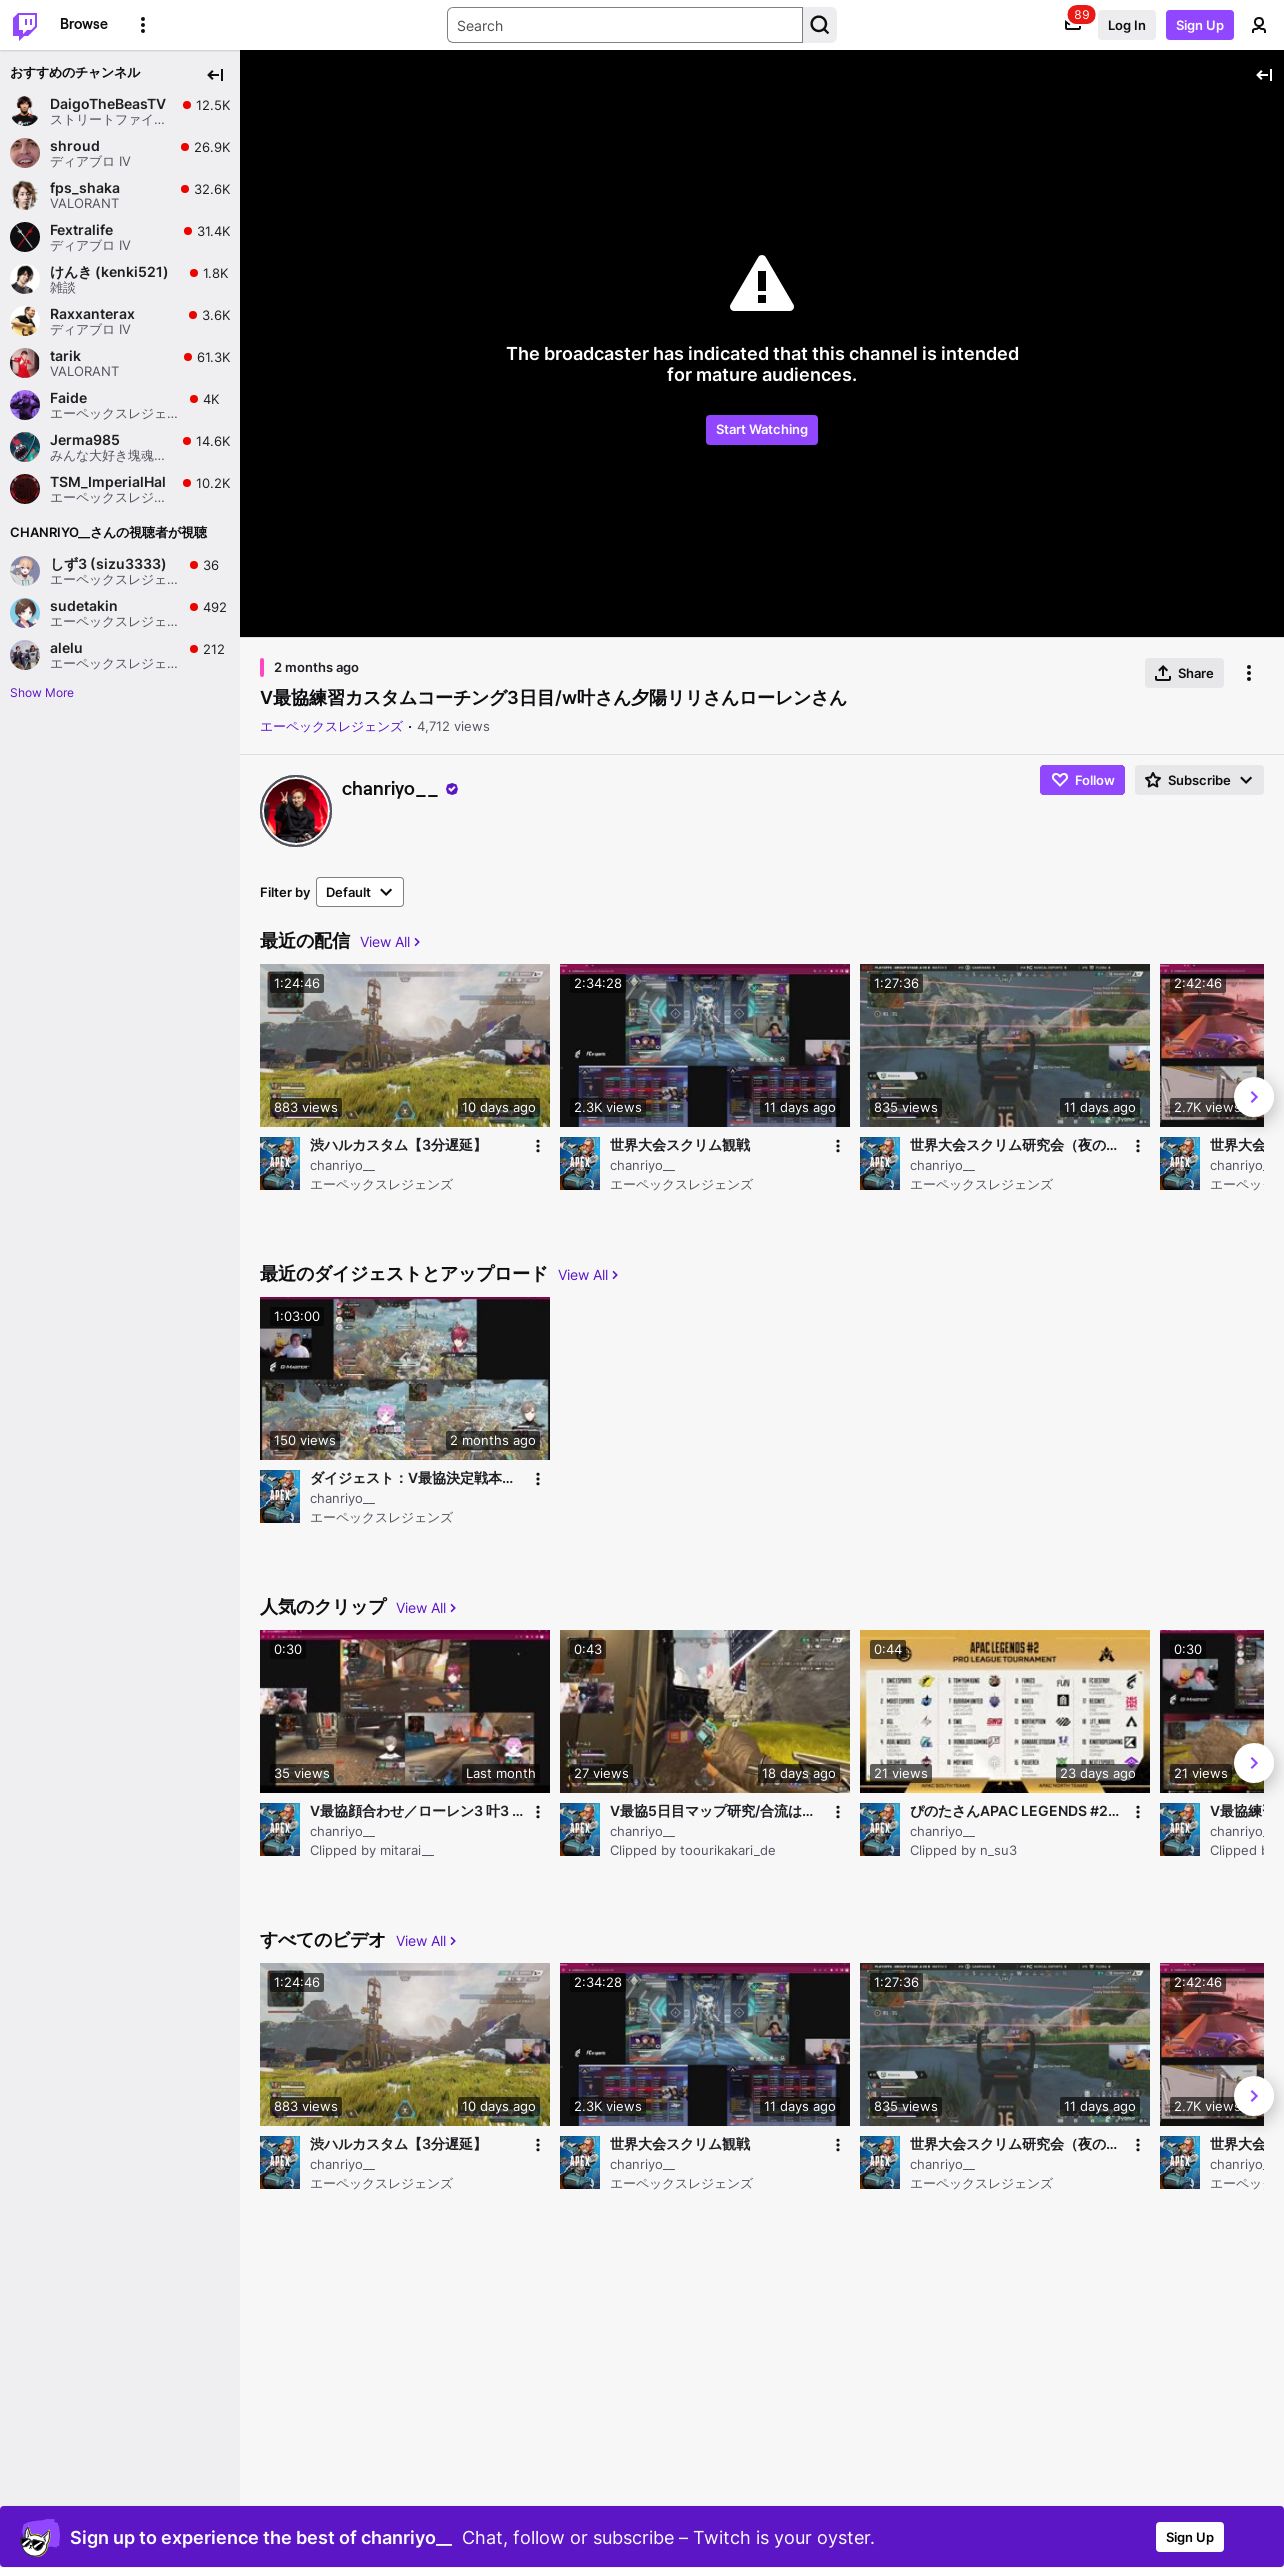This screenshot has width=1284, height=2568.
Task: Open alelu channel in sidebar
Action: (x=120, y=655)
